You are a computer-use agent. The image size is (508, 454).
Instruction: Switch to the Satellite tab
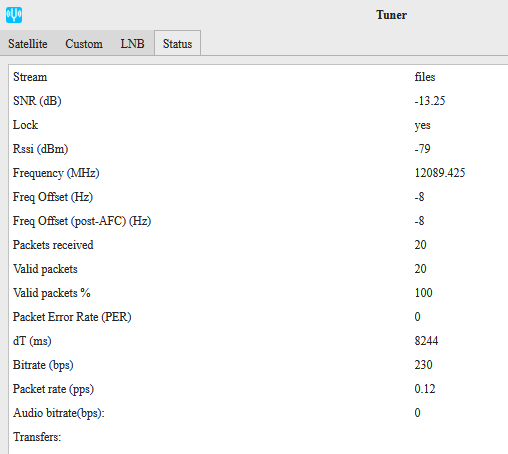[28, 44]
